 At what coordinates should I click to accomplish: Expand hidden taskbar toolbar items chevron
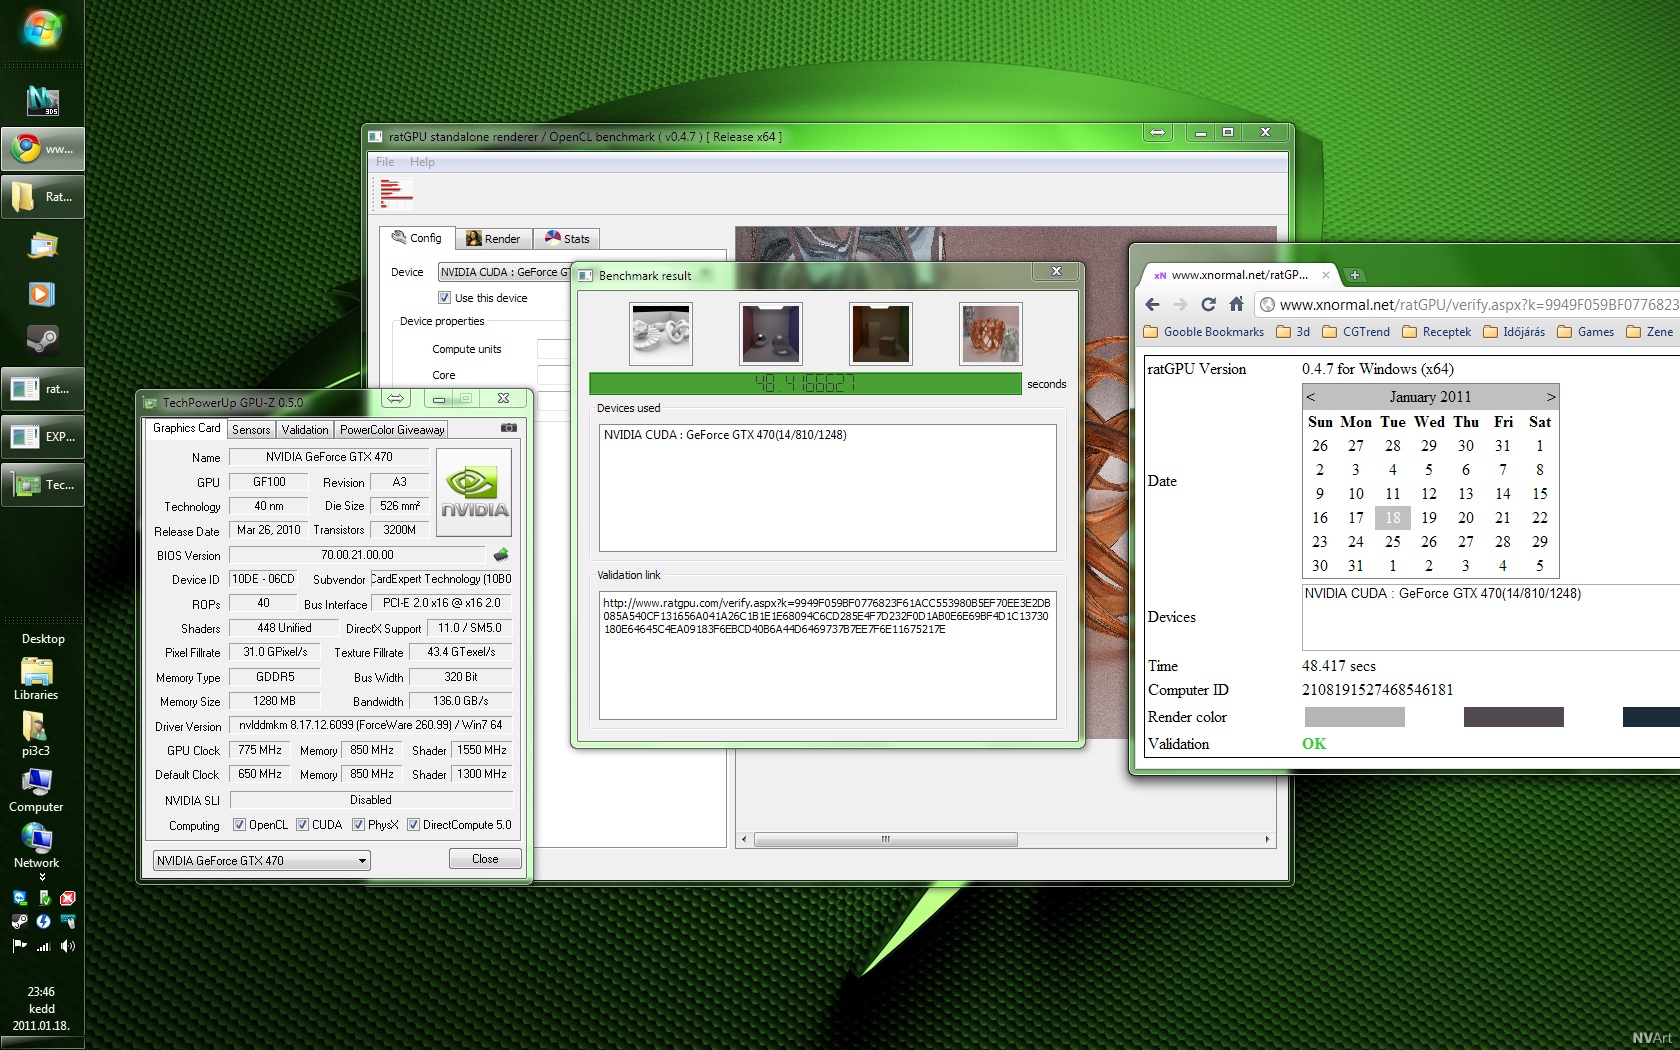[42, 877]
